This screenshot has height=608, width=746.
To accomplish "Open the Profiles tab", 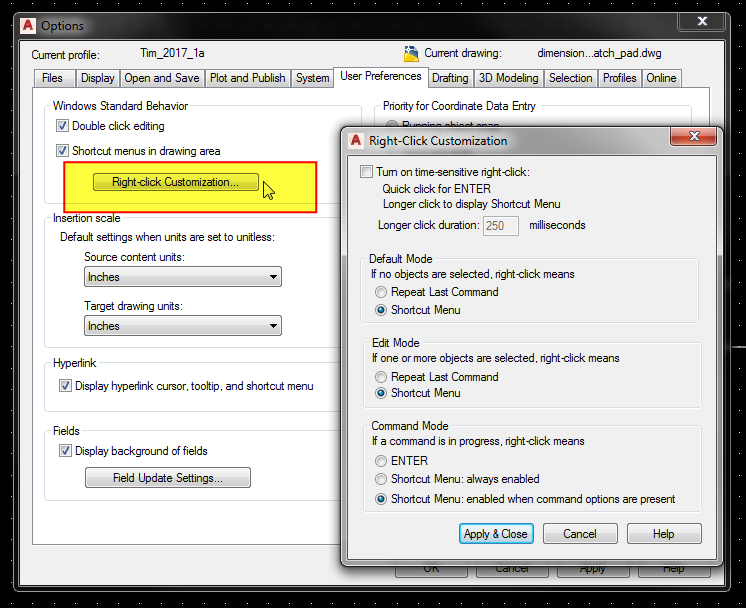I will pos(619,78).
